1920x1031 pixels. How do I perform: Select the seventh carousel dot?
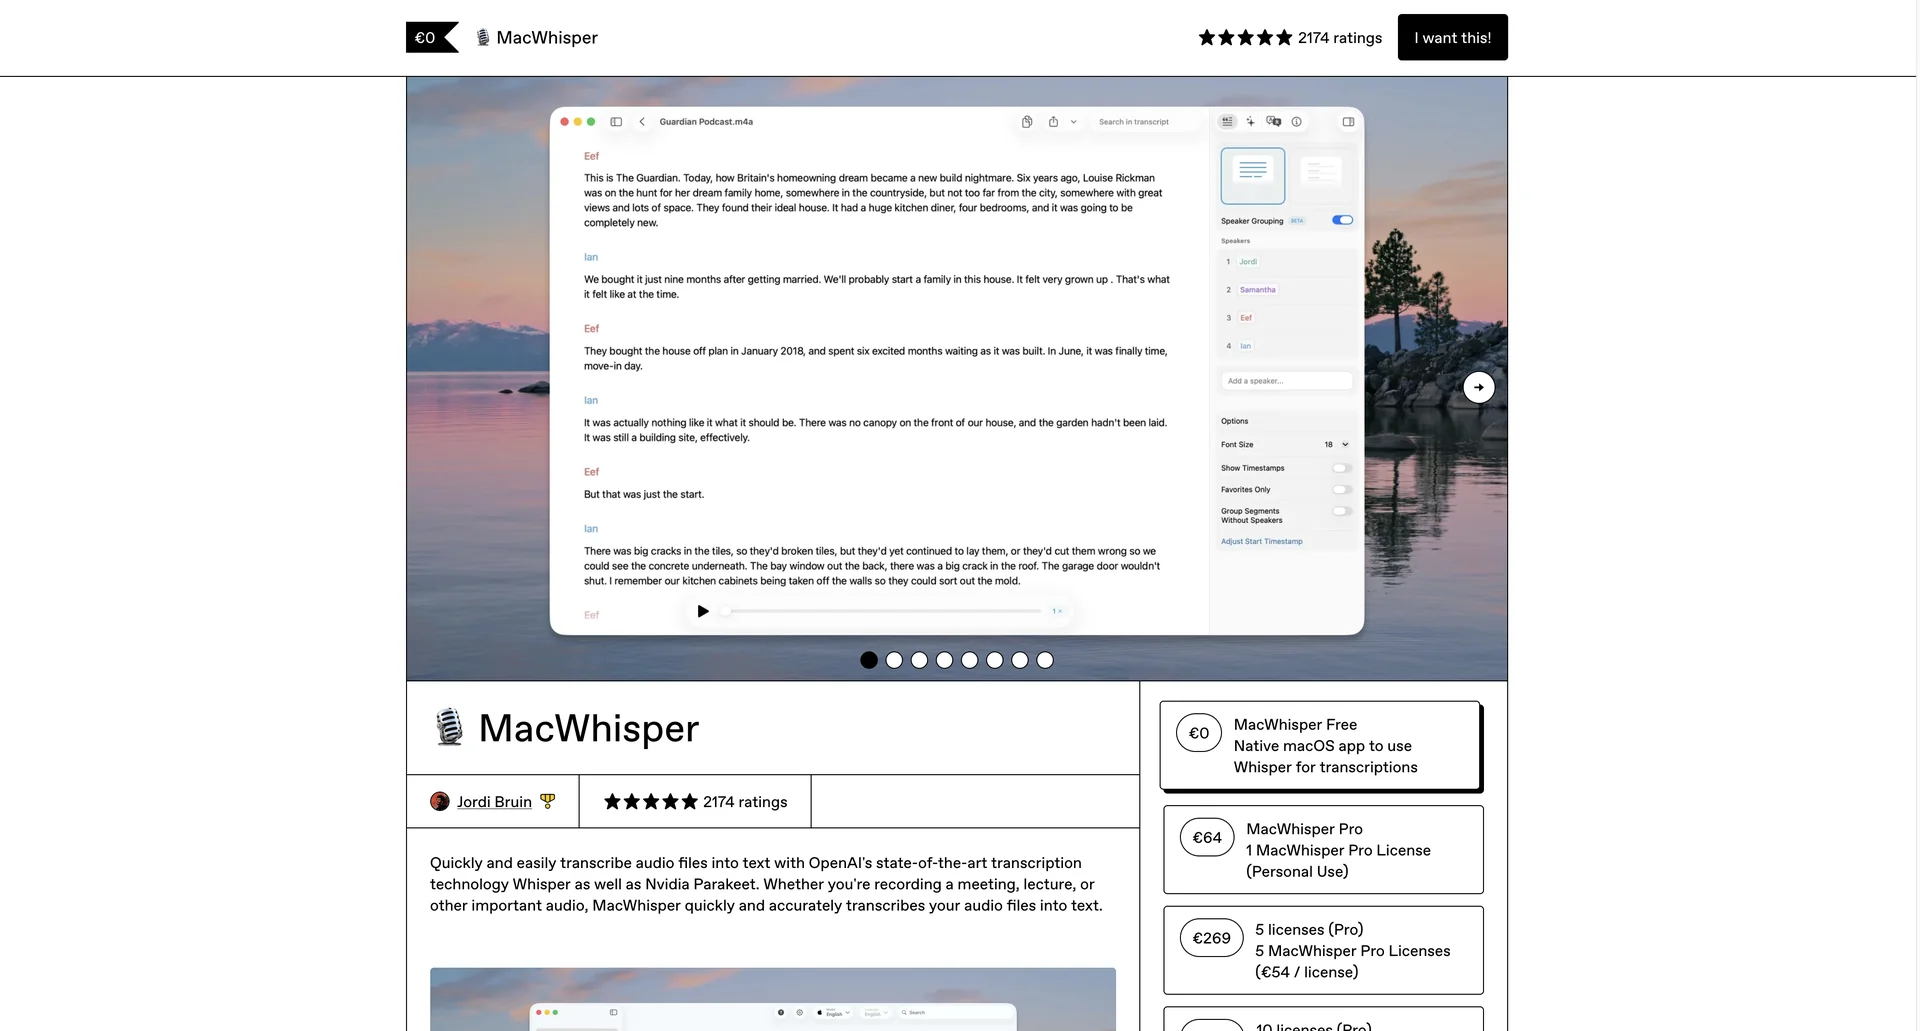1019,660
